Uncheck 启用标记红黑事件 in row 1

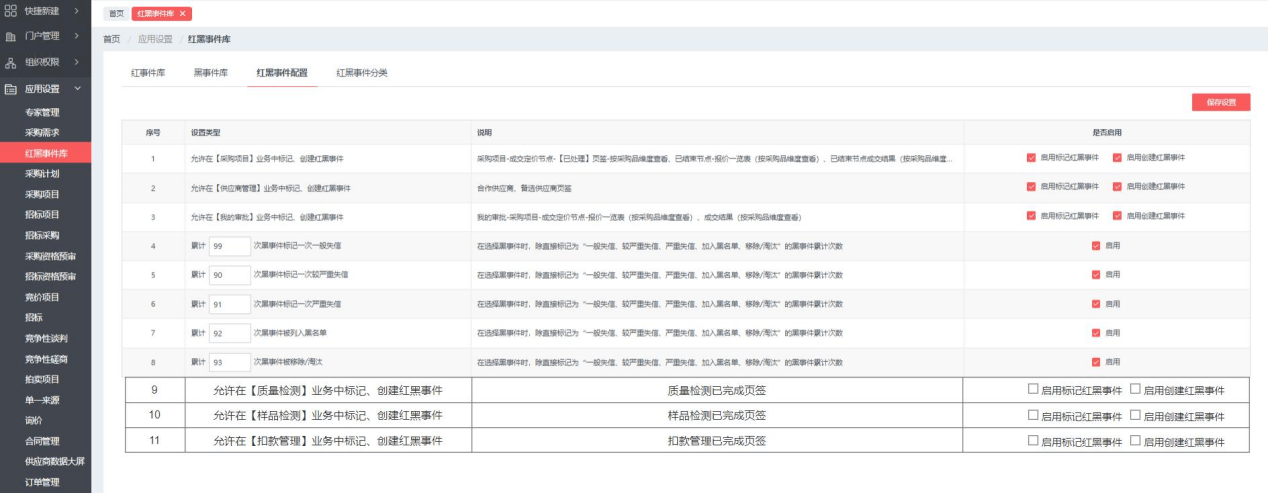tap(1031, 158)
